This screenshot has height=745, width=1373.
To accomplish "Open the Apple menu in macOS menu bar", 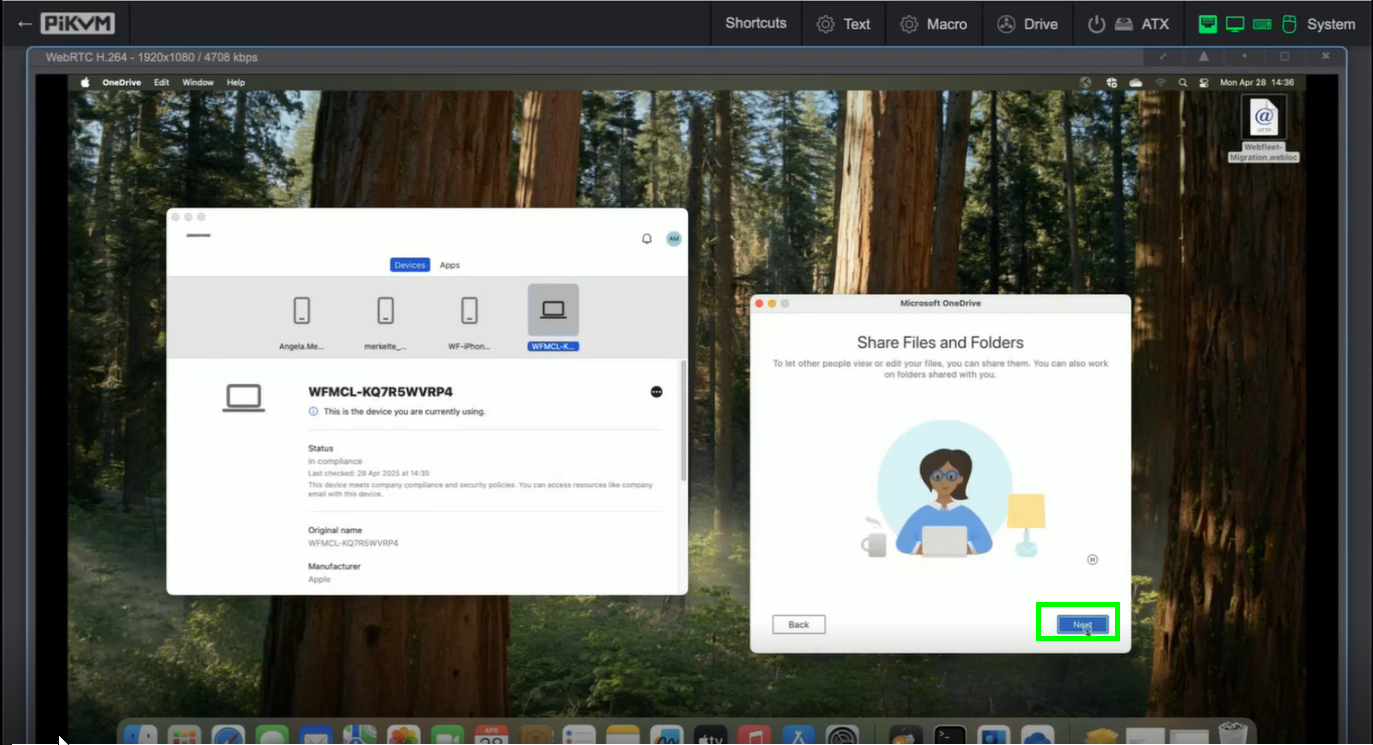I will [x=85, y=82].
